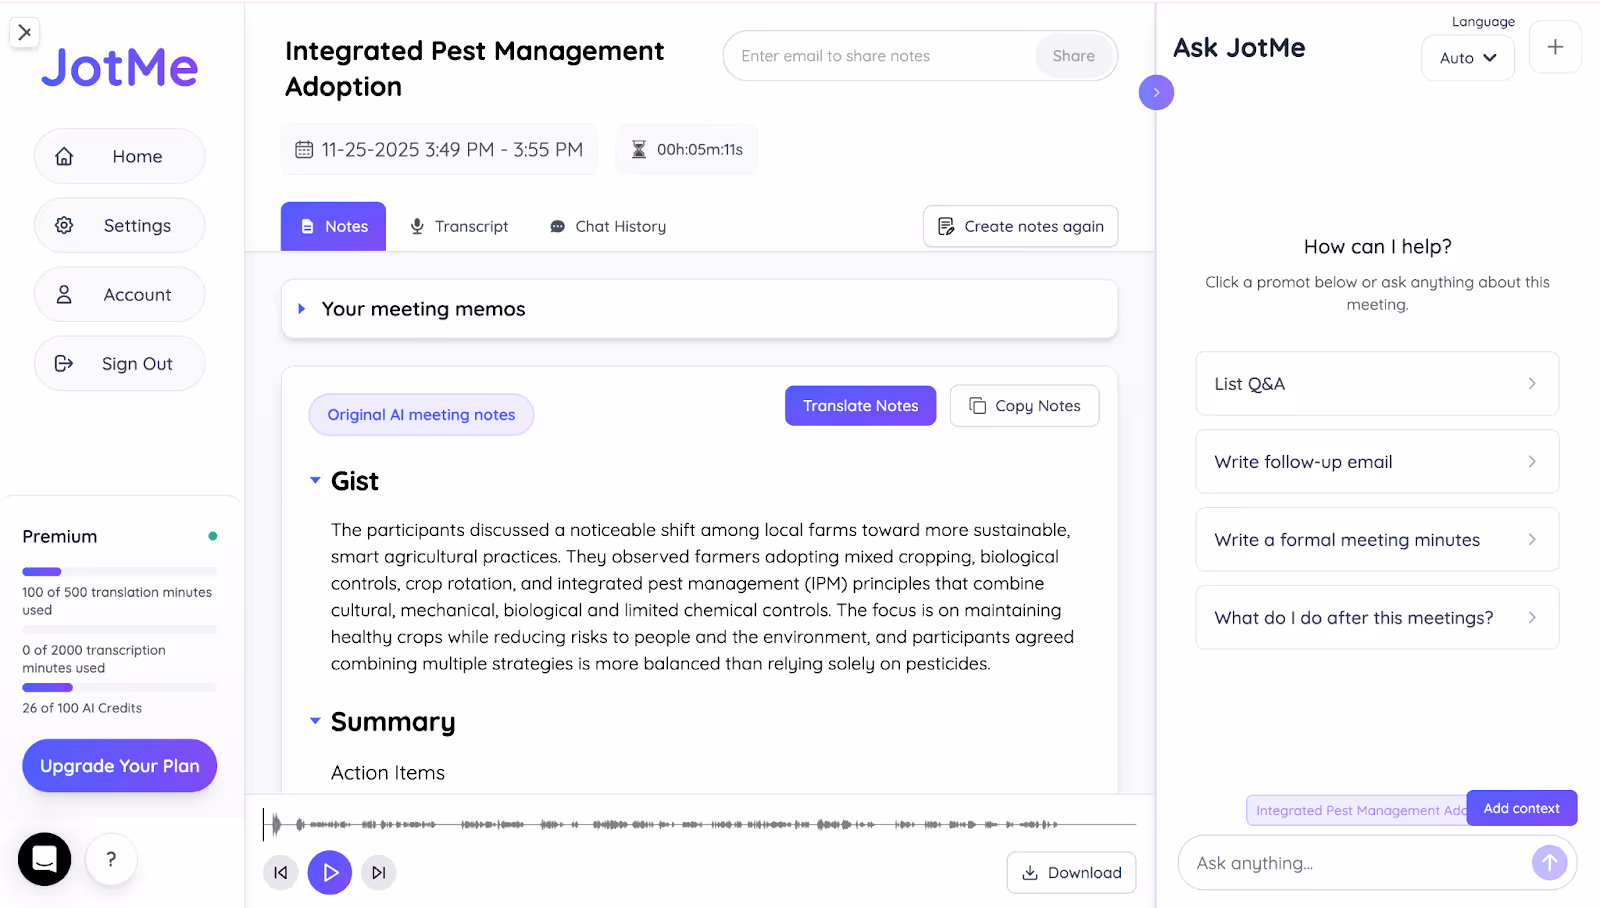The image size is (1600, 908).
Task: Switch to the Transcript tab
Action: click(x=459, y=226)
